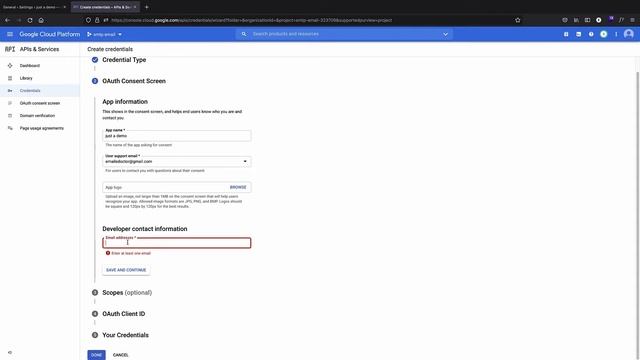This screenshot has height=360, width=640.
Task: Click the gift icon in header
Action: [x=566, y=34]
